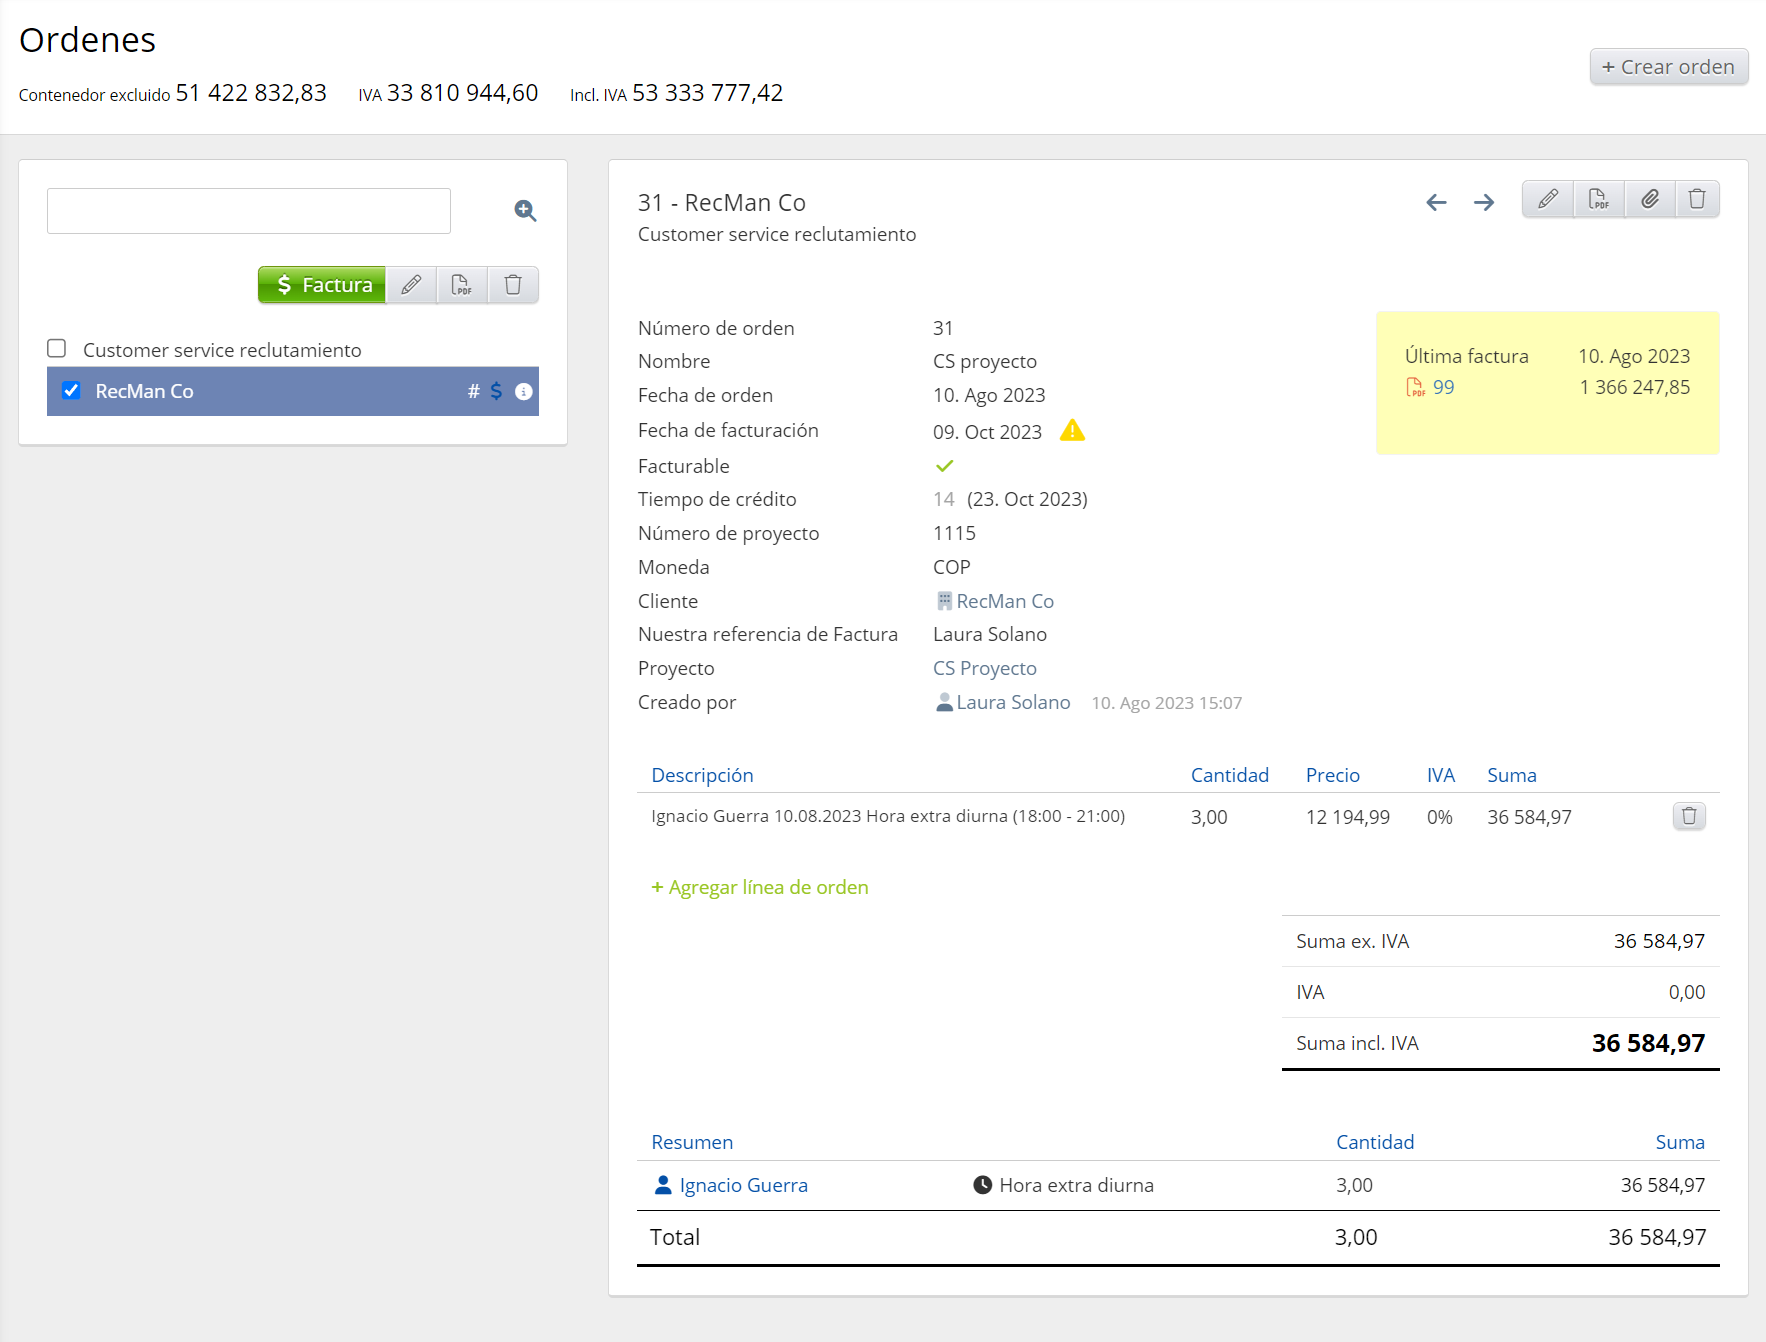Click the order search input field
This screenshot has width=1766, height=1342.
coord(249,211)
